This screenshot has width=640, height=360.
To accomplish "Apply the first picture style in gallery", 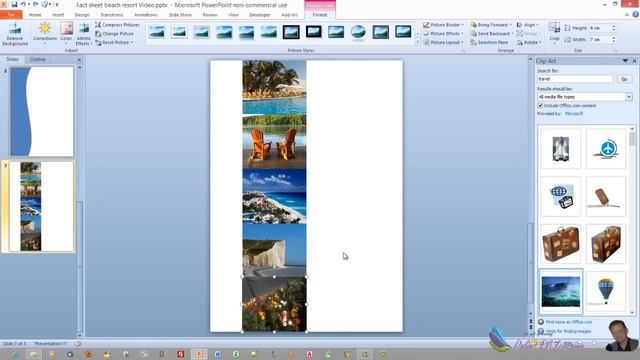I will (x=157, y=32).
